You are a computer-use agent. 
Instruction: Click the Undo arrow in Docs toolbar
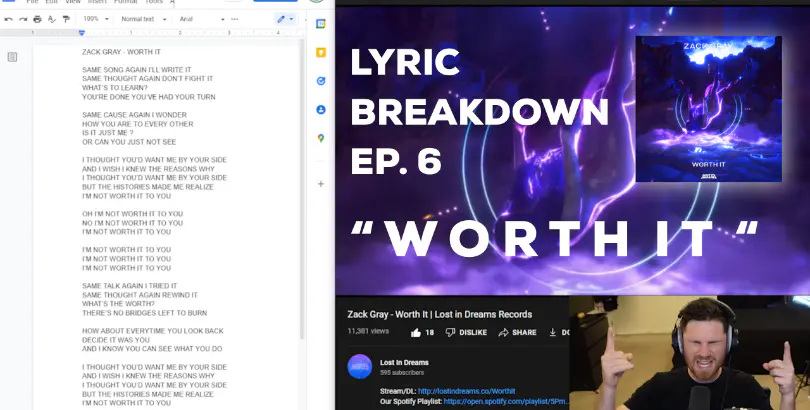(x=9, y=19)
